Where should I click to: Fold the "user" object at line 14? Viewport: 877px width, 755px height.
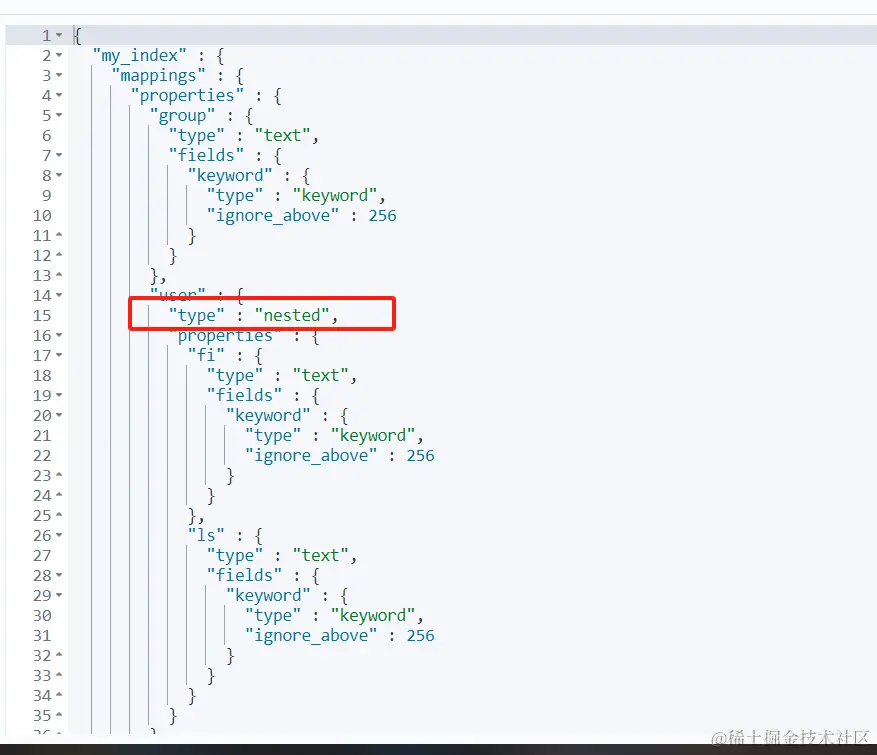(x=59, y=295)
